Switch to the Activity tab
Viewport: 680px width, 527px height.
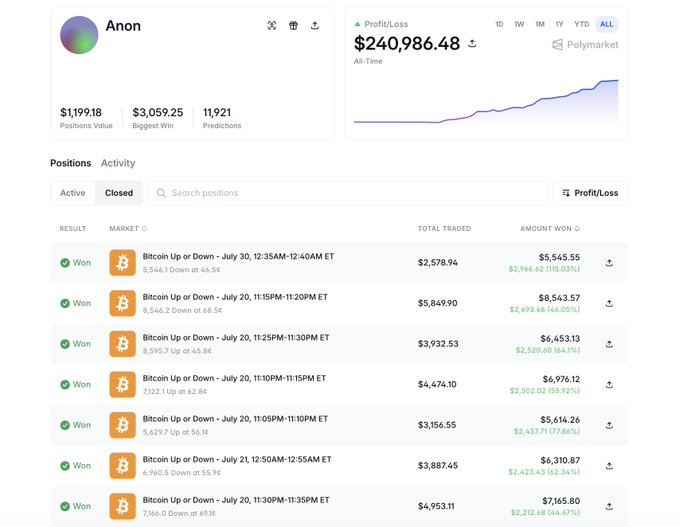tap(118, 163)
